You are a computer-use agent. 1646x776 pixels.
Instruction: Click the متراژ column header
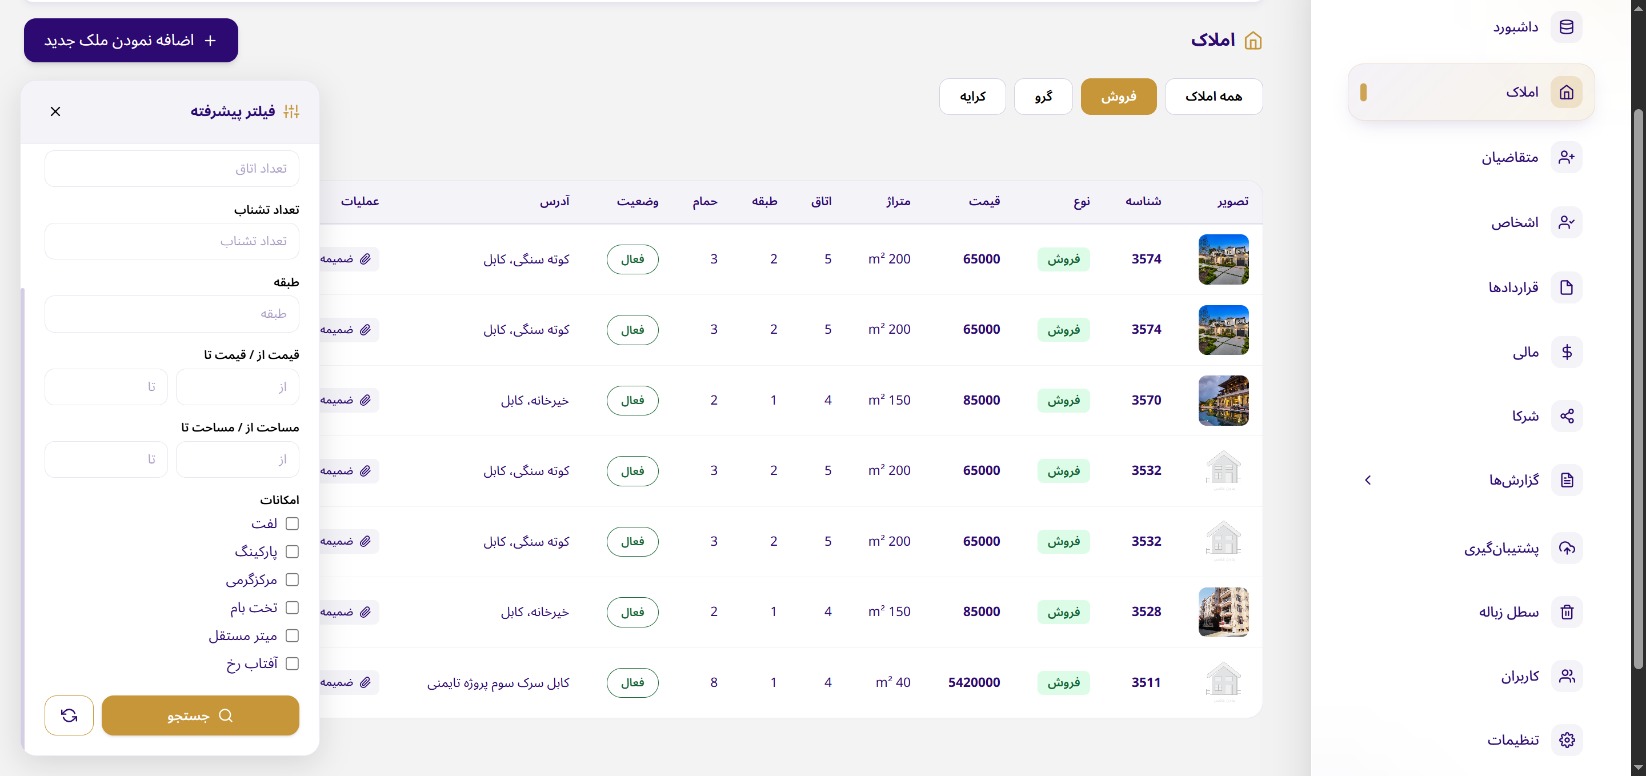[x=898, y=201]
